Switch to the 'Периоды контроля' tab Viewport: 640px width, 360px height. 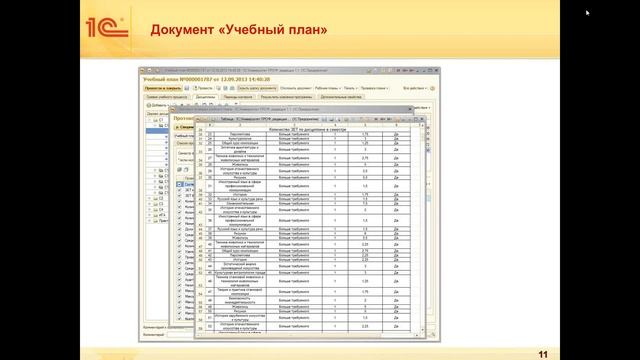coord(238,97)
